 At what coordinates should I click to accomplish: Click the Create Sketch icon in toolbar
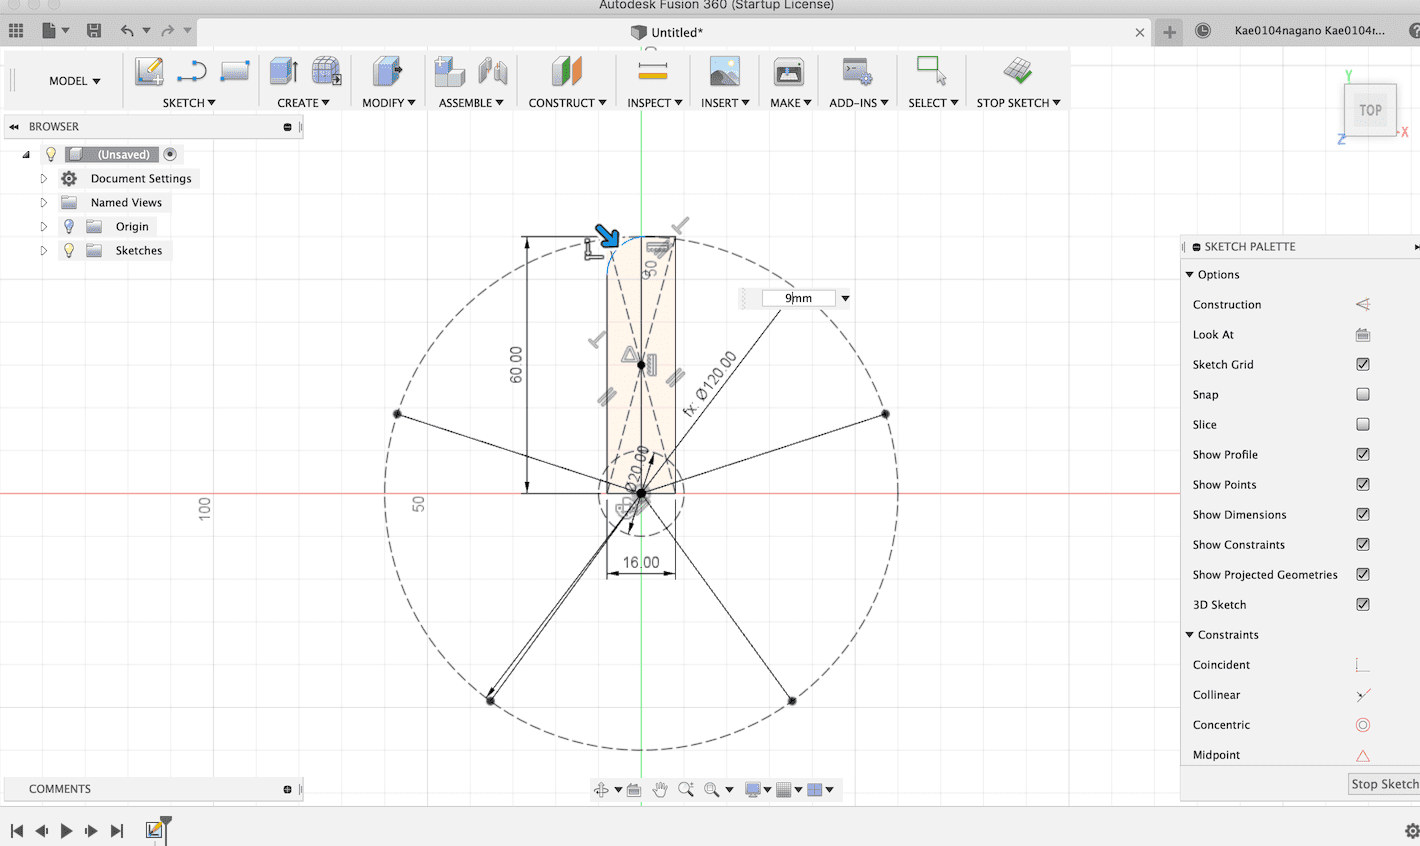point(149,72)
